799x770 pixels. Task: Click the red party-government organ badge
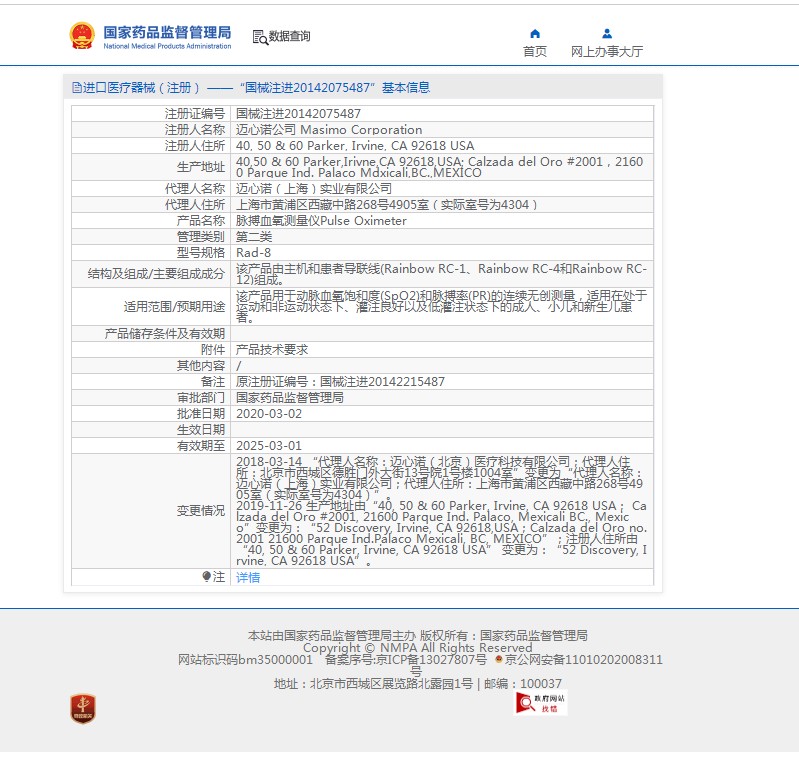(x=83, y=708)
